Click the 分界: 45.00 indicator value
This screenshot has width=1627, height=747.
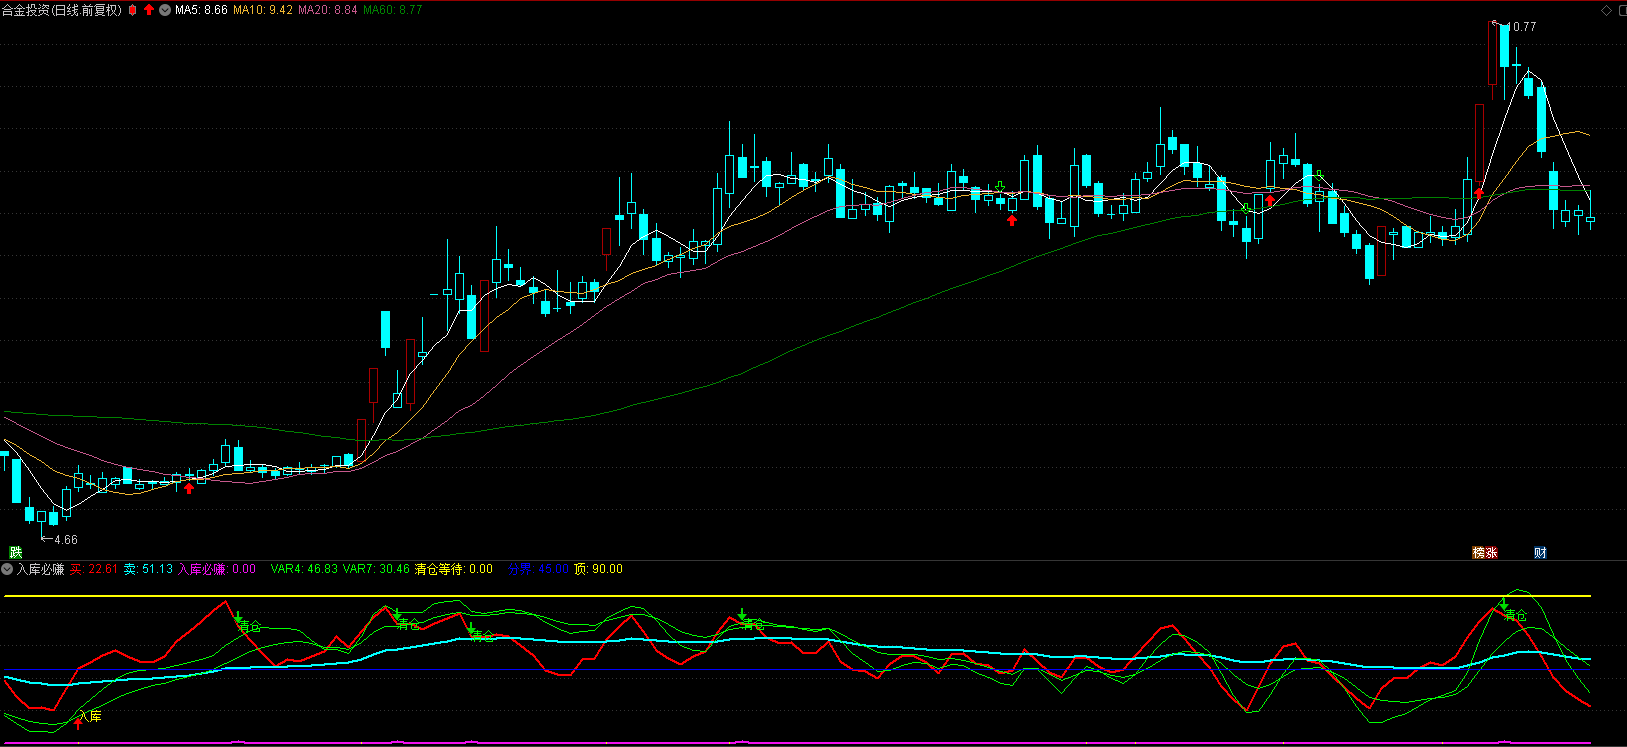coord(538,569)
